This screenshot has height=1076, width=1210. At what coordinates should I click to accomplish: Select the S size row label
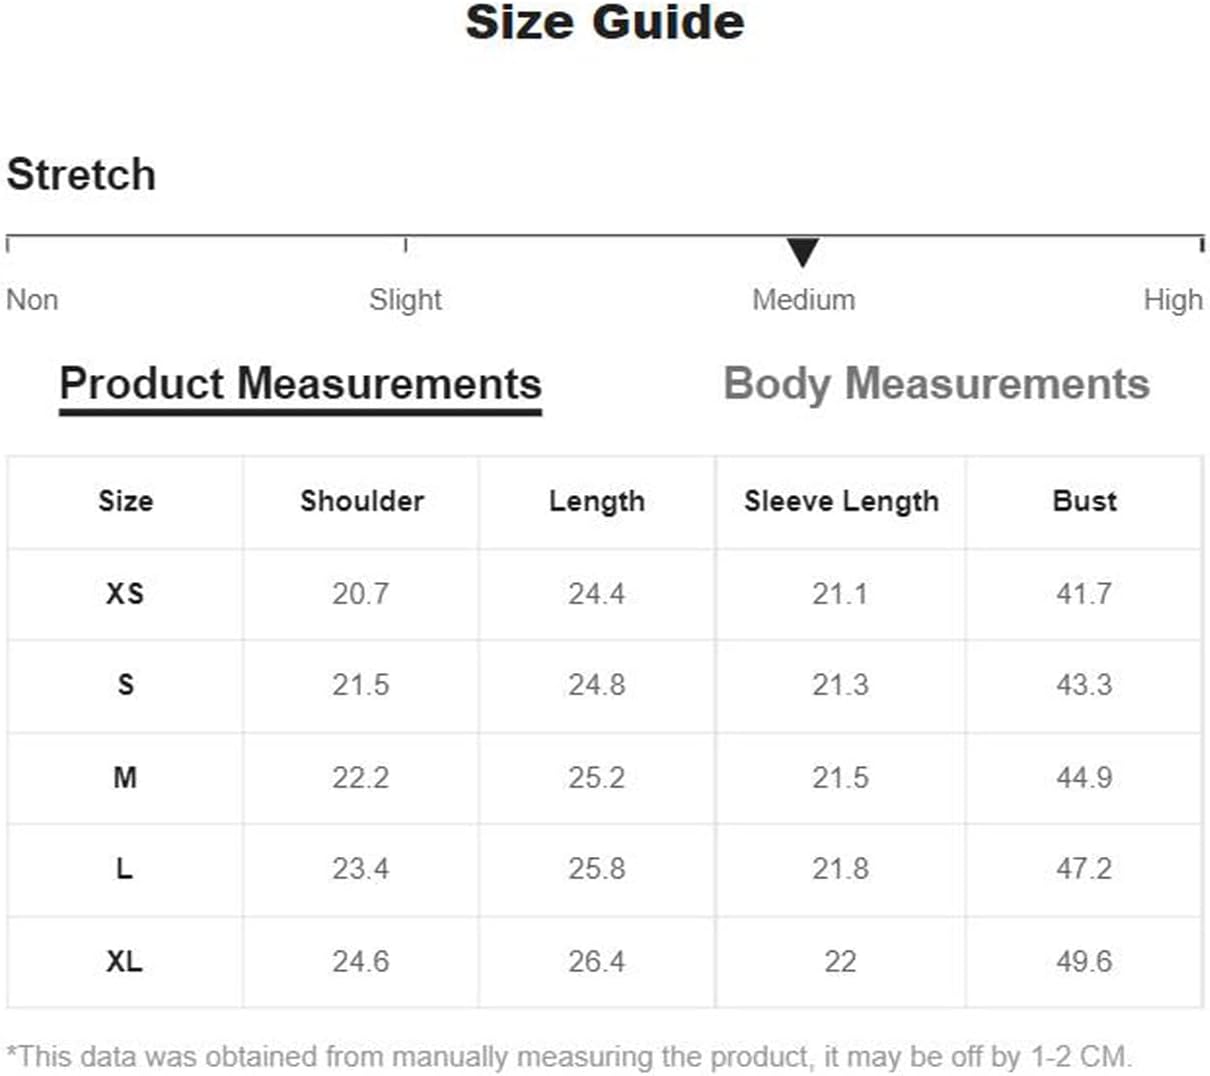125,685
